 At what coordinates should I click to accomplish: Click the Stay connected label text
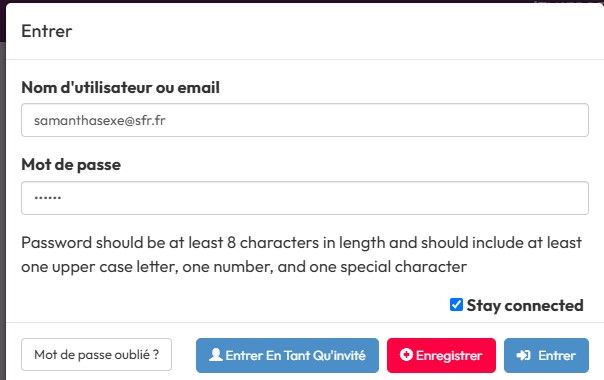point(525,306)
